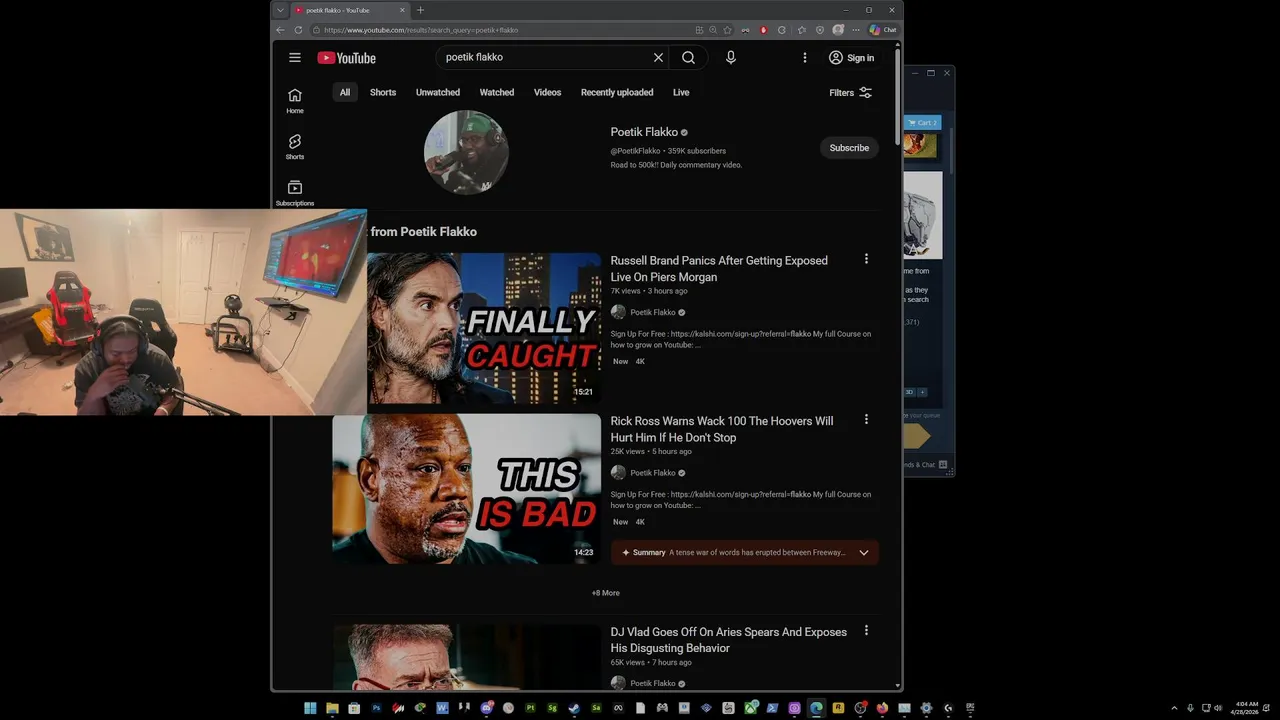The width and height of the screenshot is (1280, 720).
Task: Open Russell Brand Panics video title
Action: coord(719,269)
